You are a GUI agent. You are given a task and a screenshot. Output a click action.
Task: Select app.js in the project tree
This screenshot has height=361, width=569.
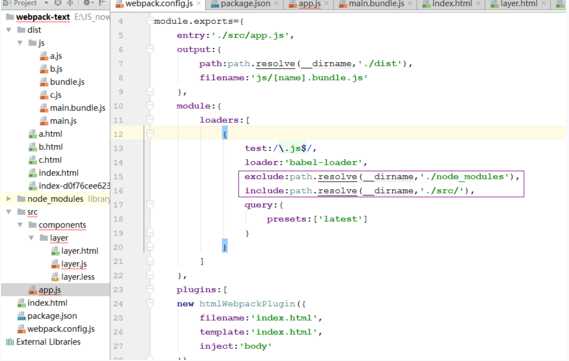[50, 290]
